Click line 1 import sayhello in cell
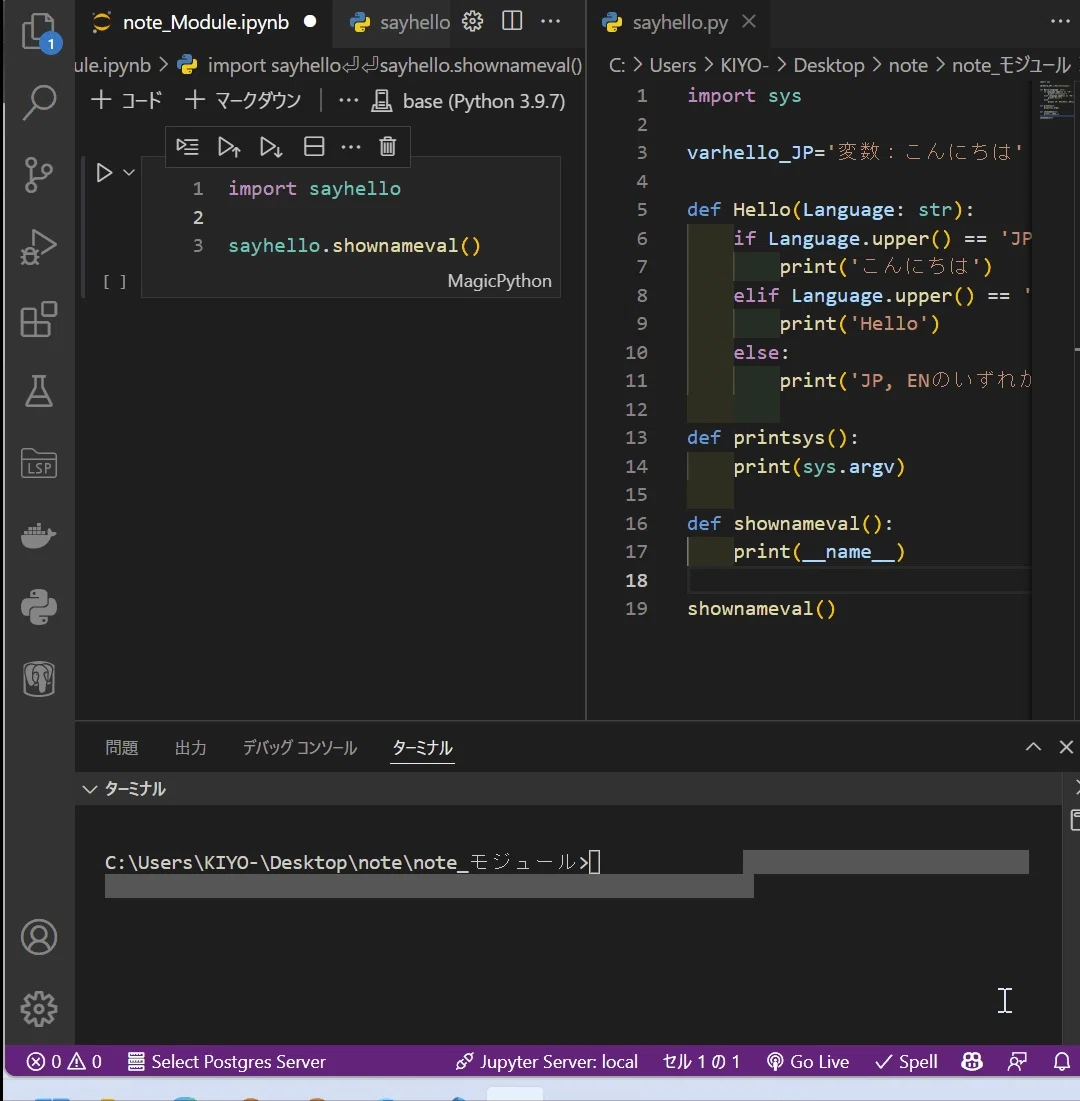The width and height of the screenshot is (1080, 1101). click(x=315, y=189)
